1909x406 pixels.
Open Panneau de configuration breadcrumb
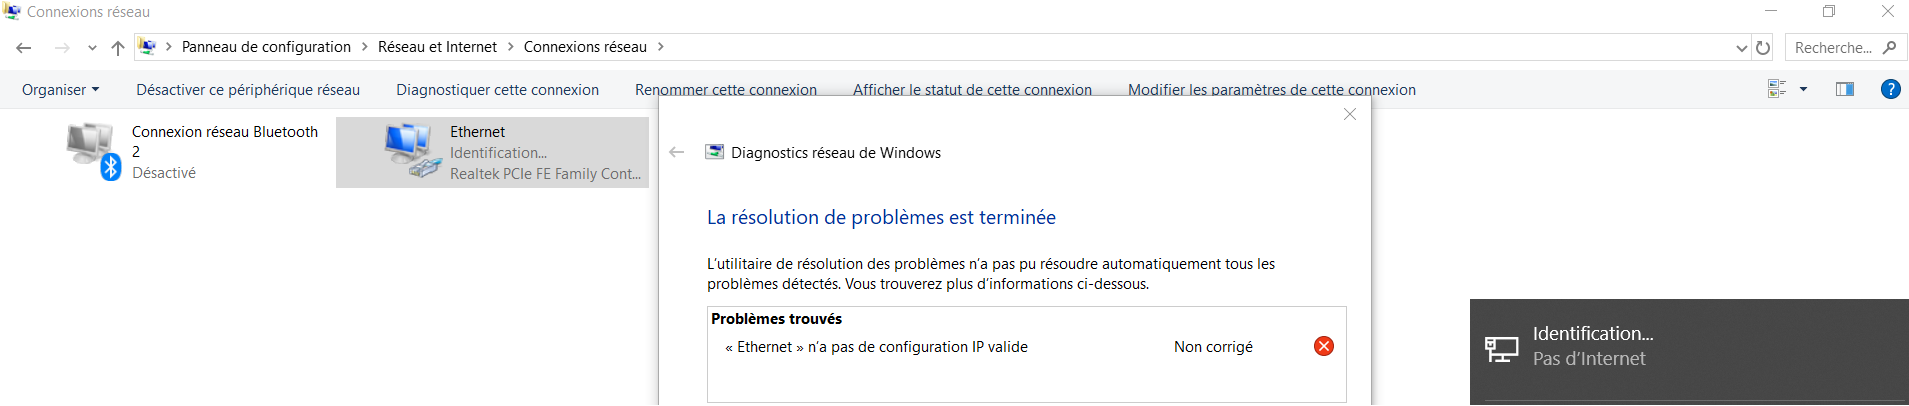pos(266,47)
